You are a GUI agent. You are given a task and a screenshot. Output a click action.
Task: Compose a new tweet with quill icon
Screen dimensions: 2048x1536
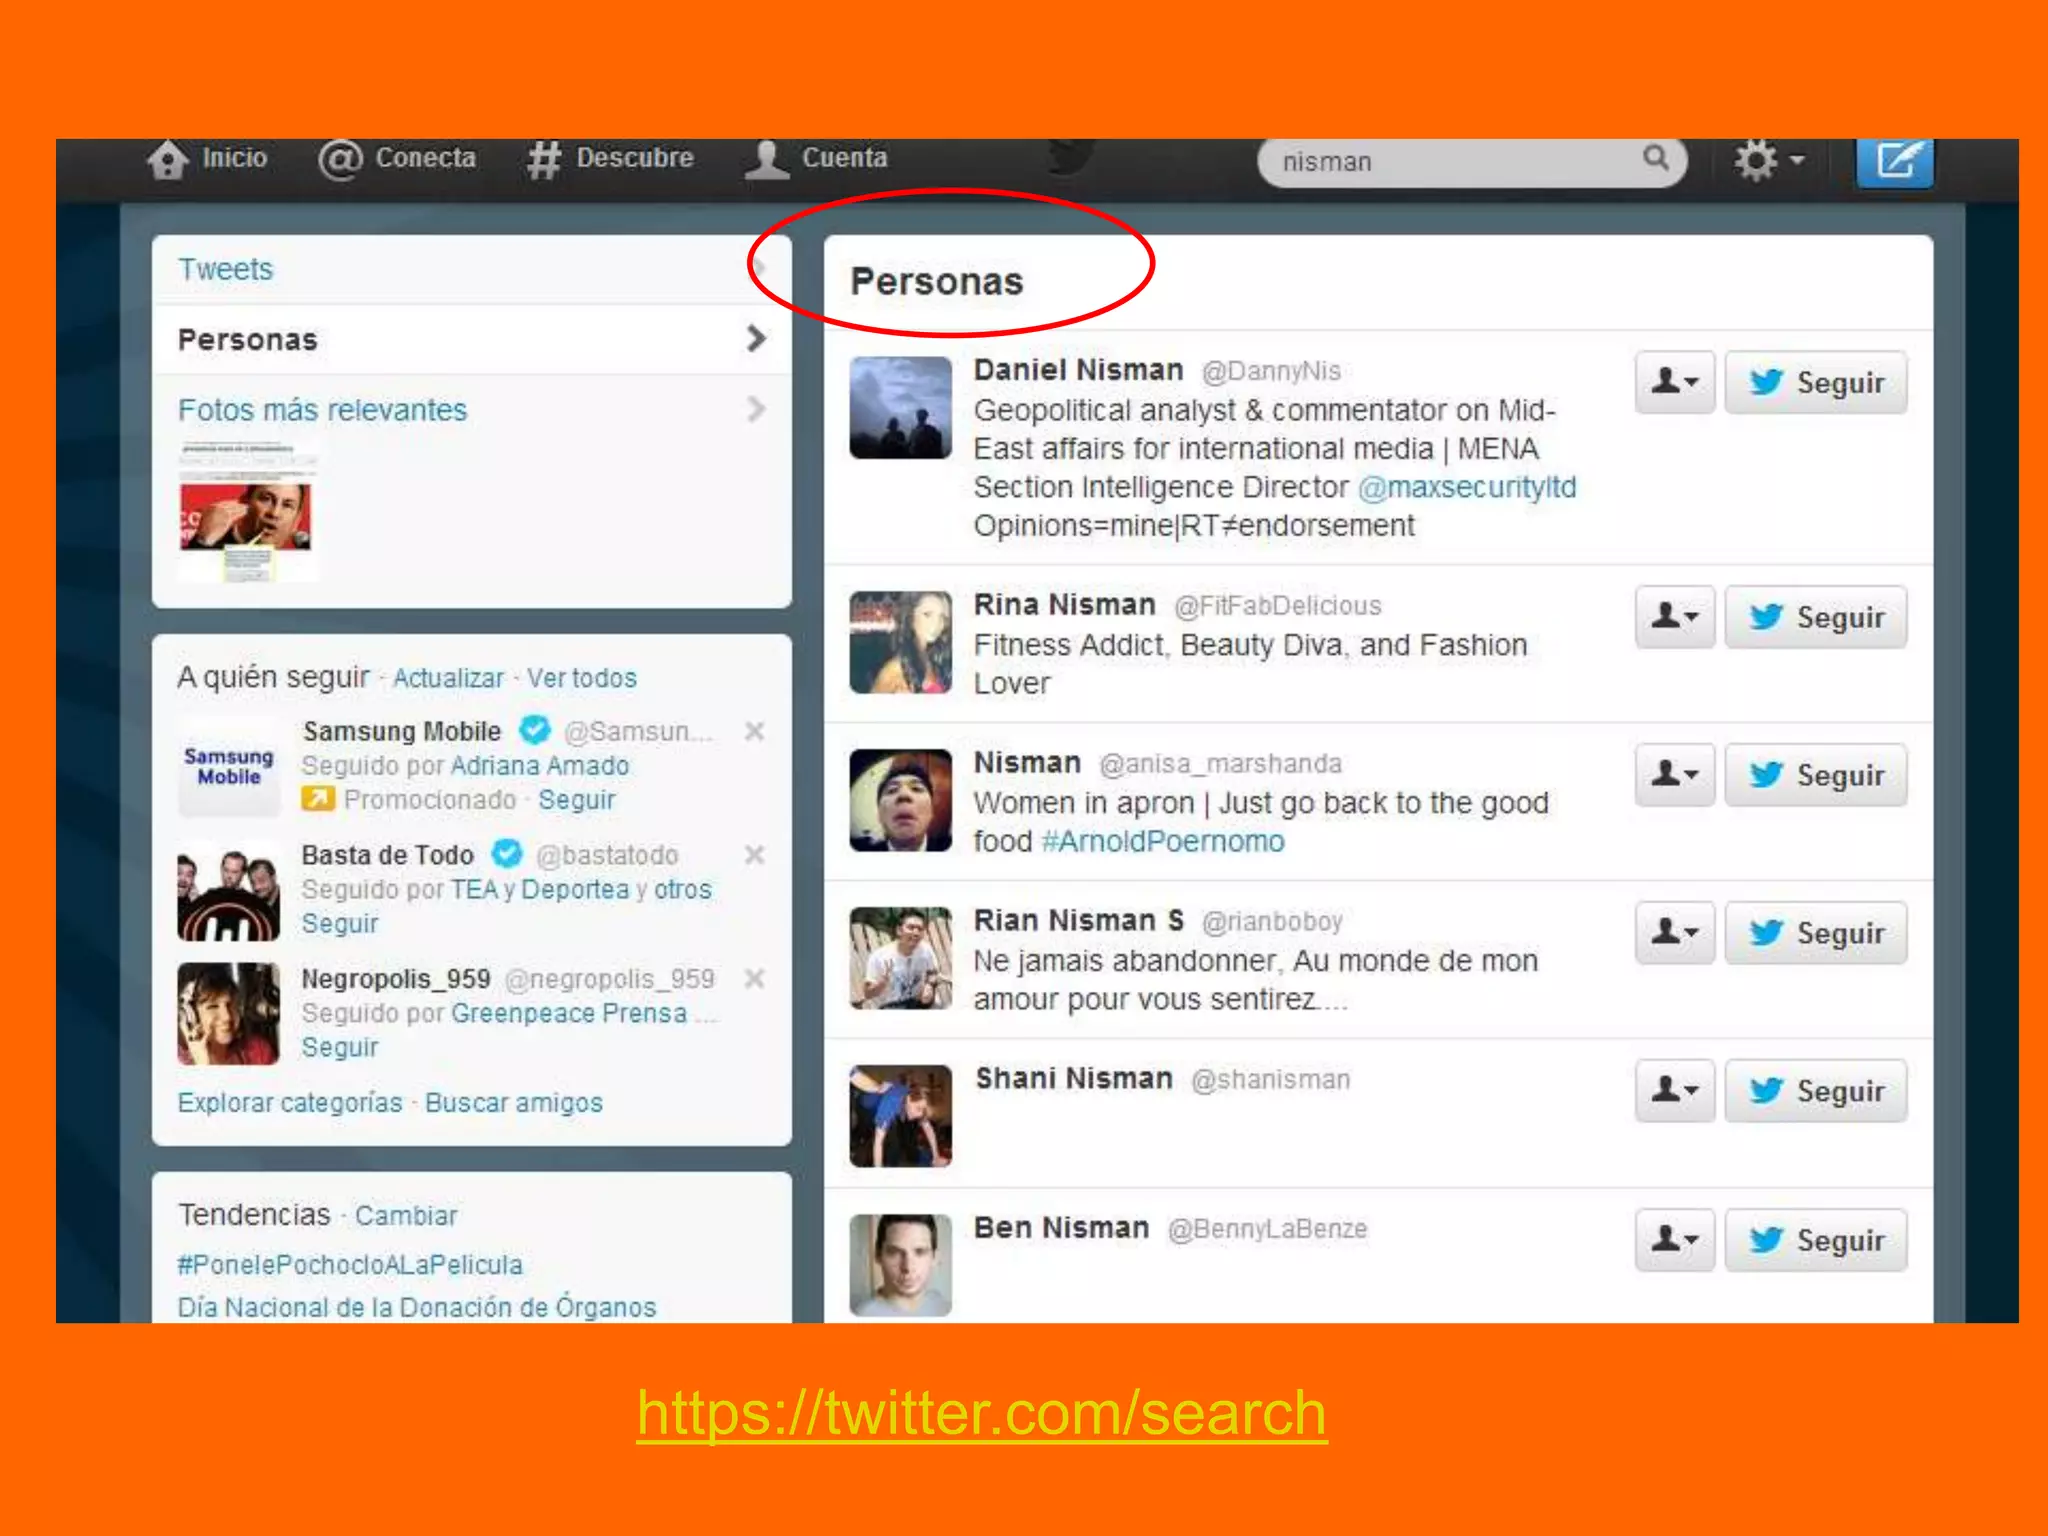point(1895,161)
